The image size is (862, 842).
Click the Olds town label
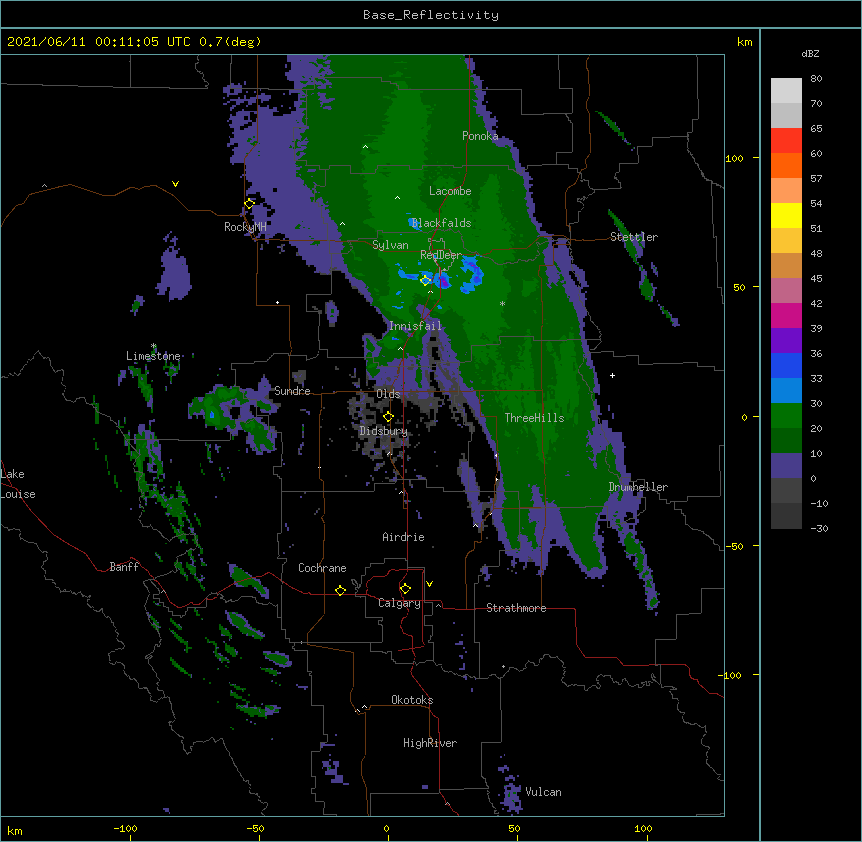(388, 394)
